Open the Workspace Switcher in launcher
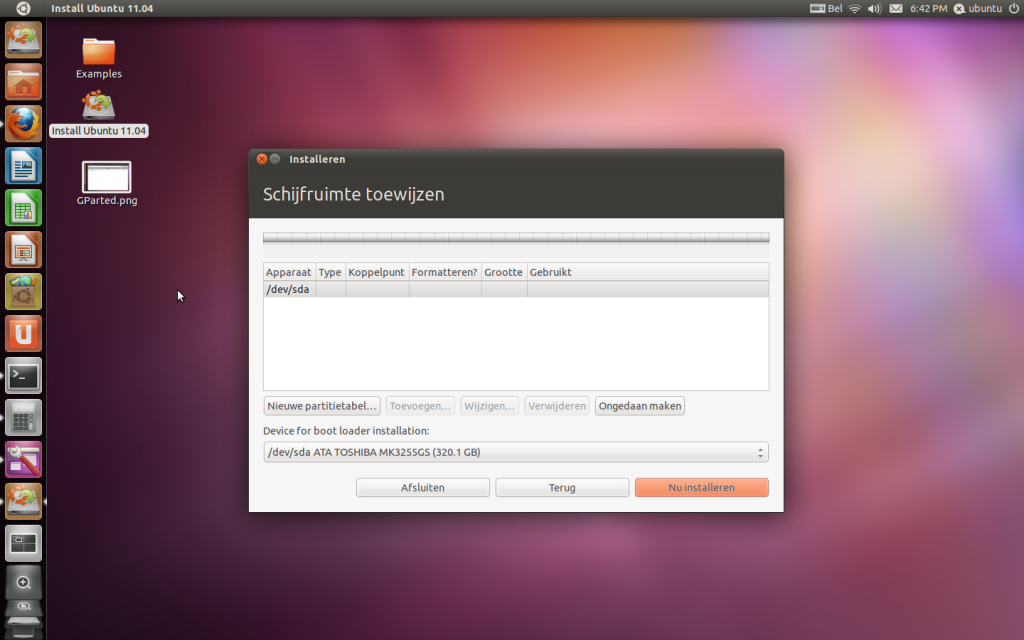1024x640 pixels. point(23,544)
